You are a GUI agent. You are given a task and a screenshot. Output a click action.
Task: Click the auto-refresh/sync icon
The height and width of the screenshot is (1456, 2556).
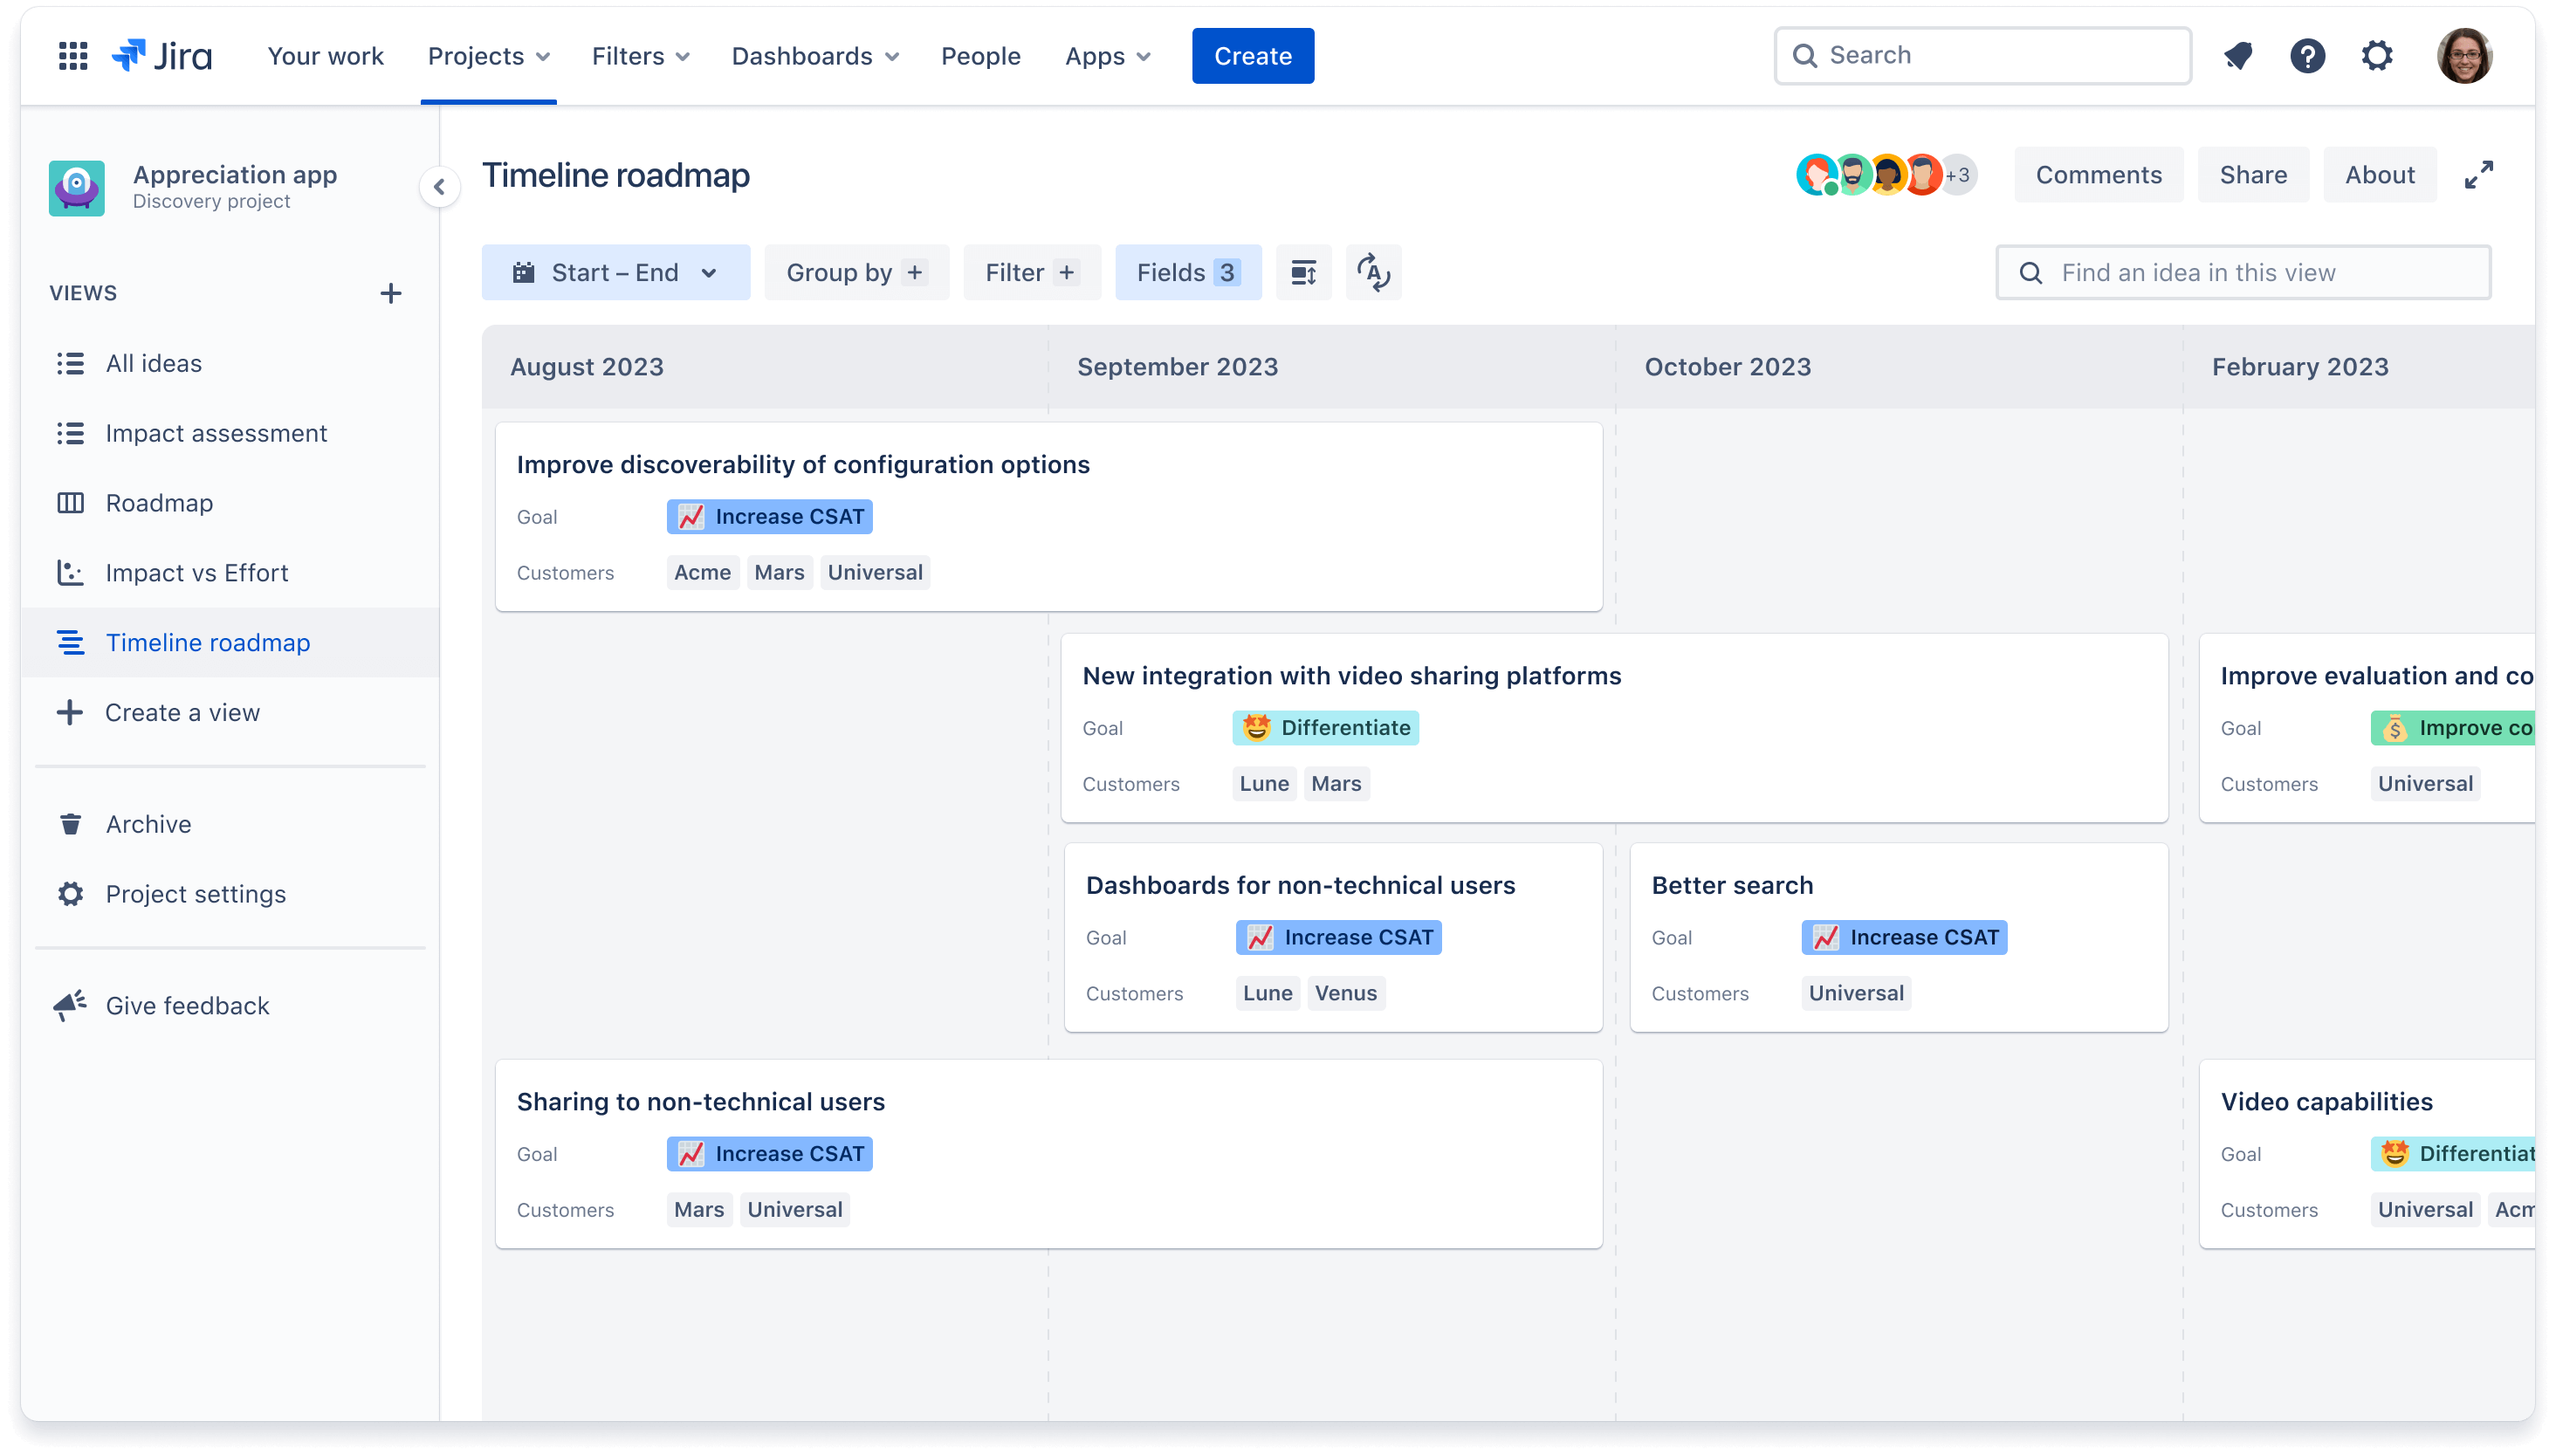pos(1373,272)
